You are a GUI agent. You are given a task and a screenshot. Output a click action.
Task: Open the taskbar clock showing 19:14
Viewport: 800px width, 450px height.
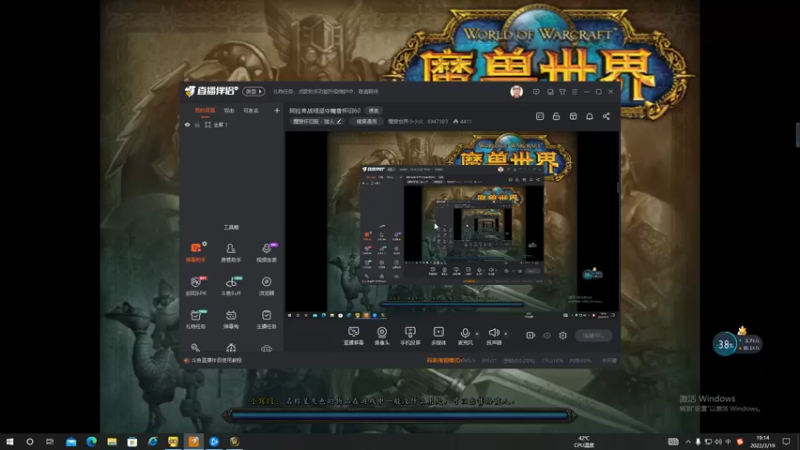(762, 441)
